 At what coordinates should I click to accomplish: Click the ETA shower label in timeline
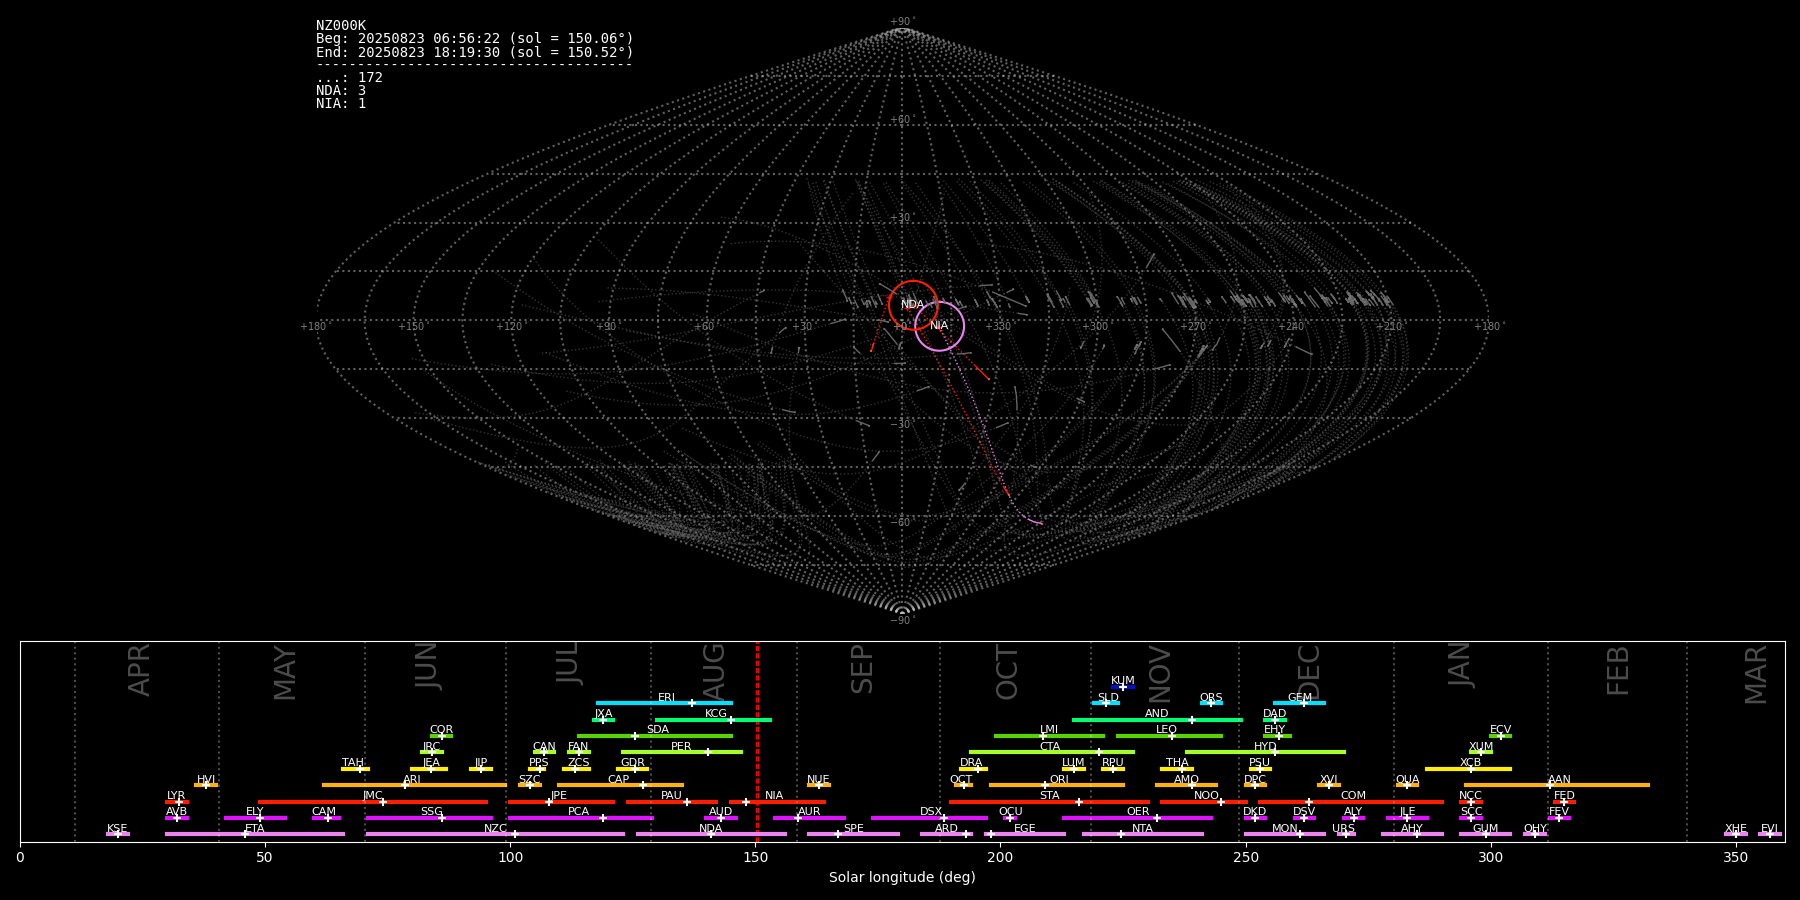coord(255,829)
